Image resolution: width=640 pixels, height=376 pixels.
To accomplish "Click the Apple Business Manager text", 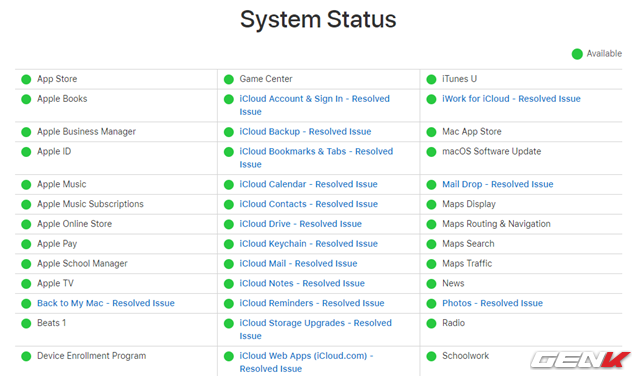I will pyautogui.click(x=86, y=132).
